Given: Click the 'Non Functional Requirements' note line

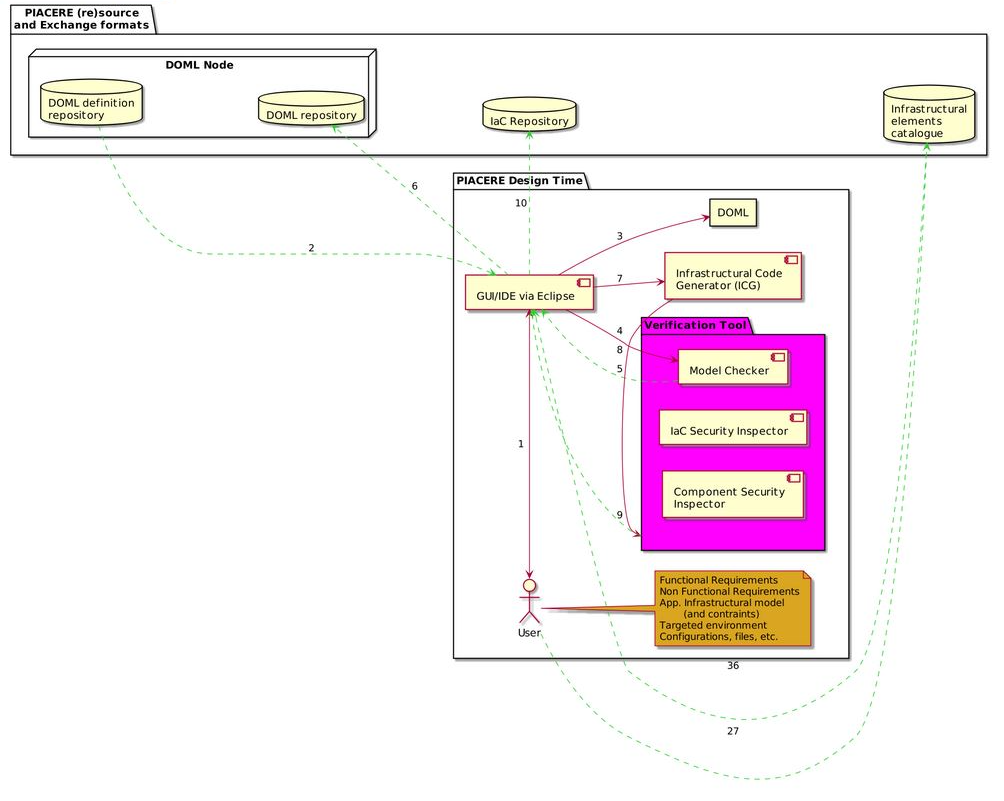Looking at the screenshot, I should [729, 592].
